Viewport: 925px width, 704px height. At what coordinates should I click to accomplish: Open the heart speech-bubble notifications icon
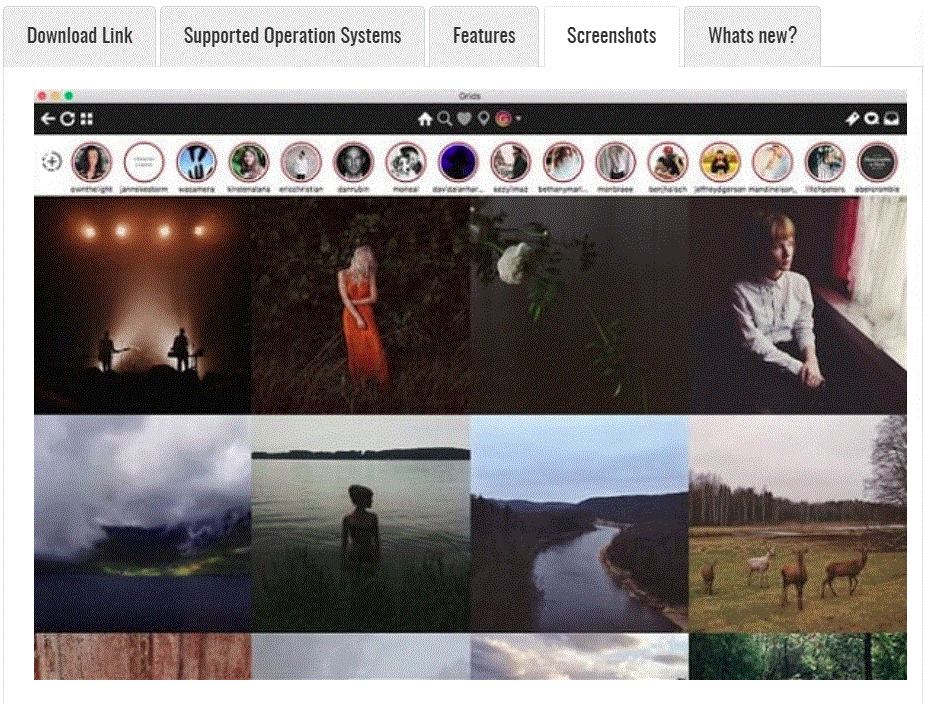click(x=872, y=119)
